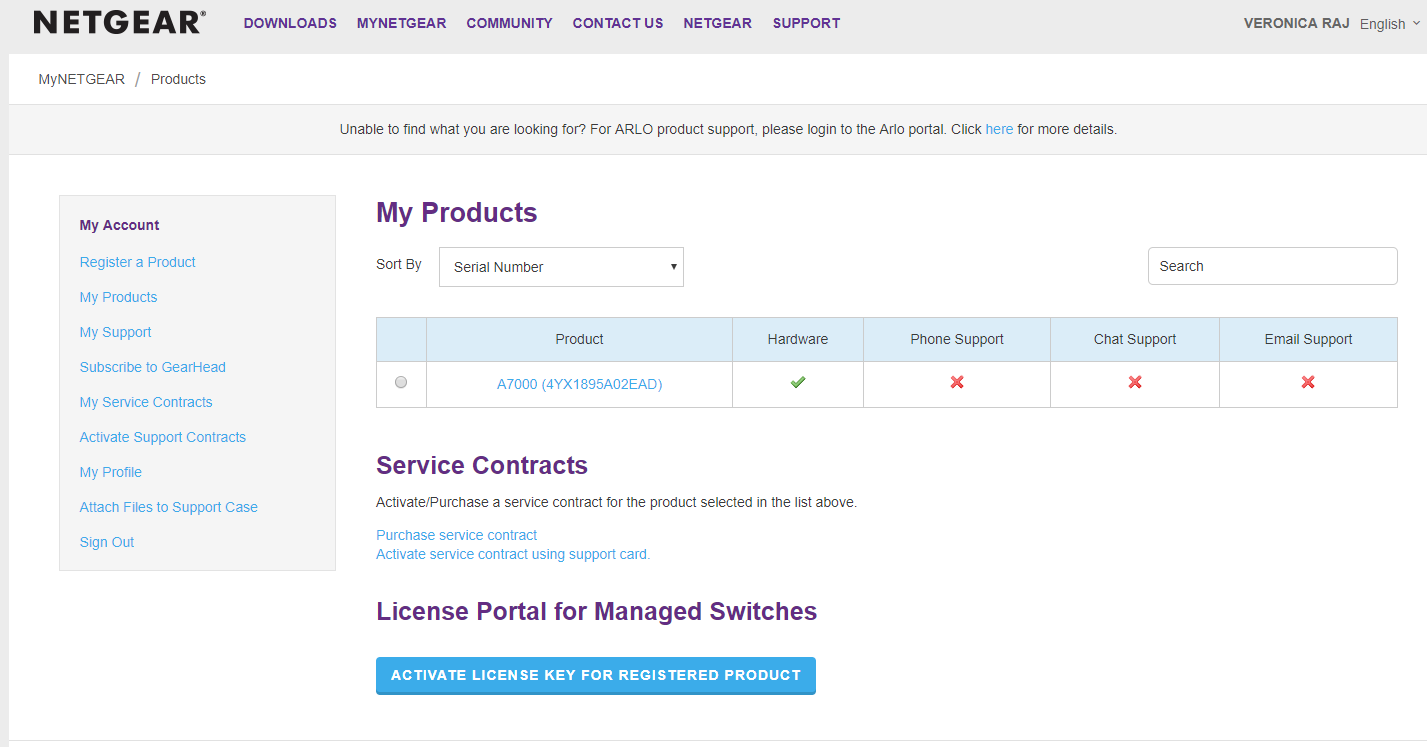Open the A7000 (4YX1895A02EAD) product link

click(579, 384)
